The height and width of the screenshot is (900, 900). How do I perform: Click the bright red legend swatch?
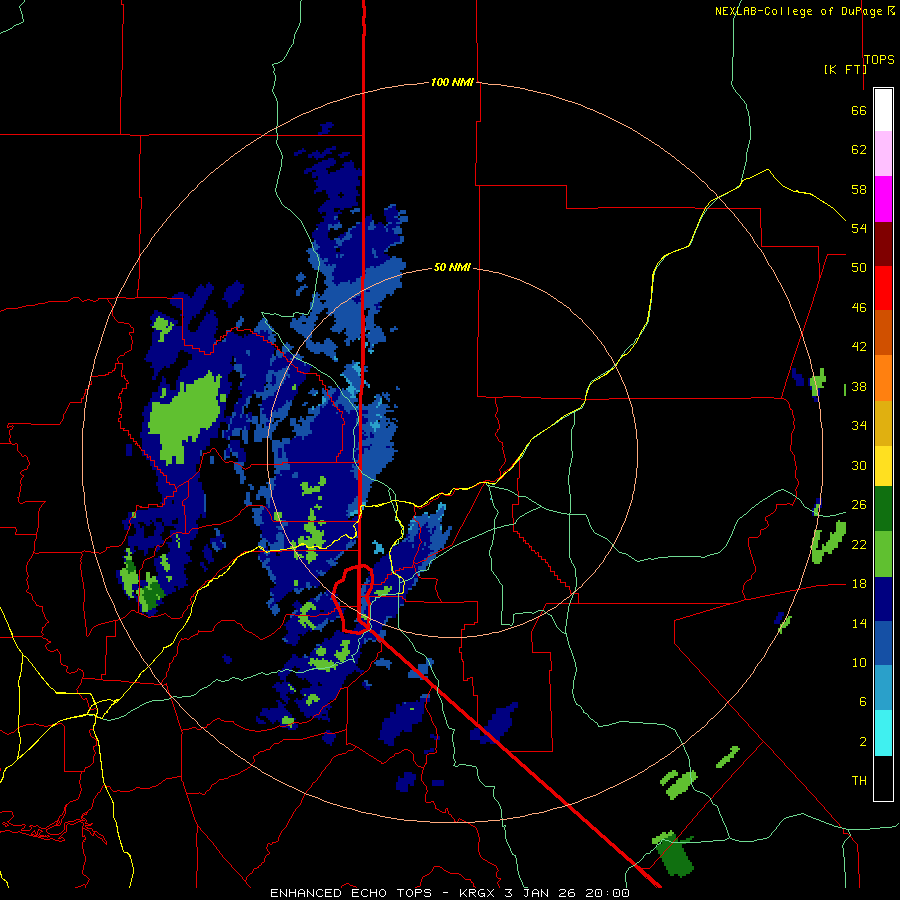(883, 288)
